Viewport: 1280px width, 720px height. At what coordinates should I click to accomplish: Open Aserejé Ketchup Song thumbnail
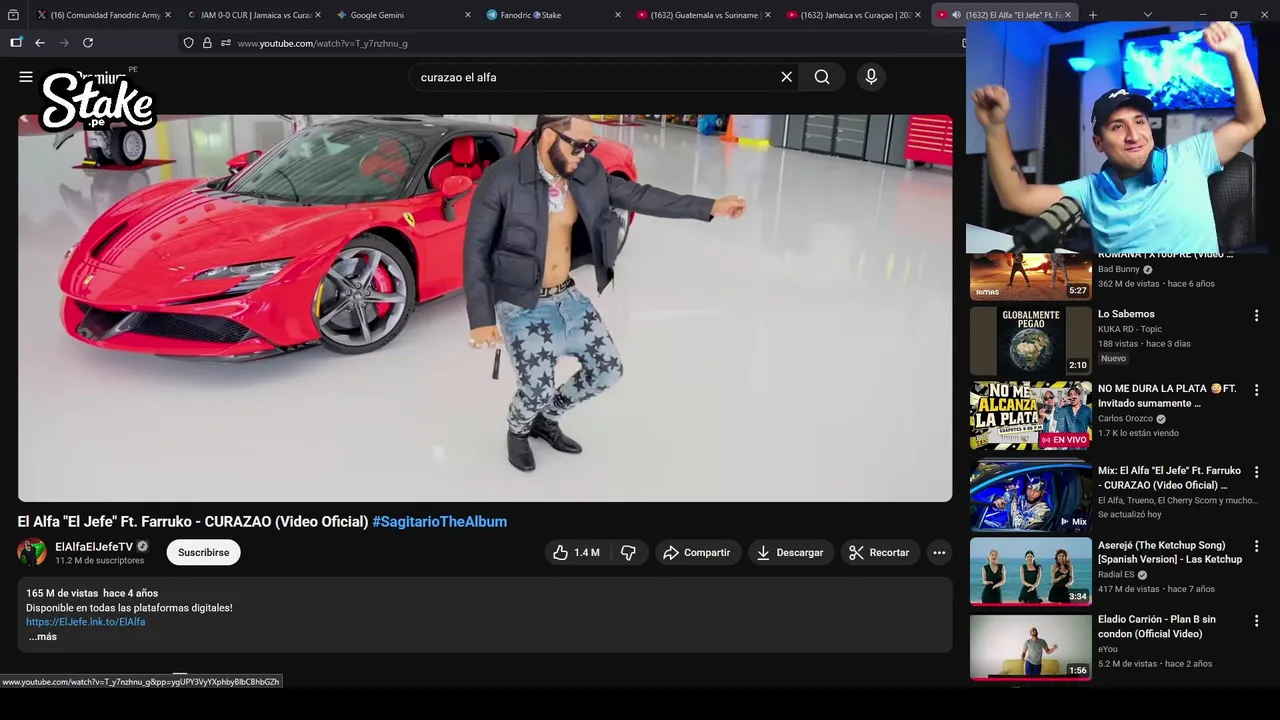[1030, 571]
